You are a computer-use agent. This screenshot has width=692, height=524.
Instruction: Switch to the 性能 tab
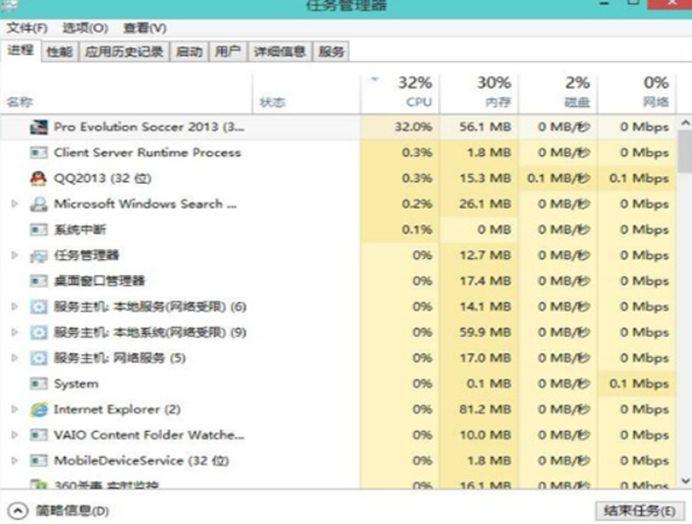[60, 52]
